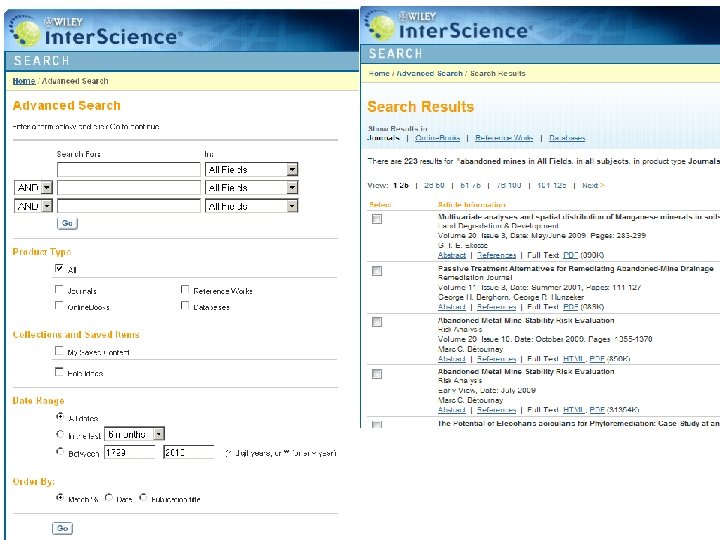Open HTML full text of October 2009 article
720x540 pixels.
point(574,359)
